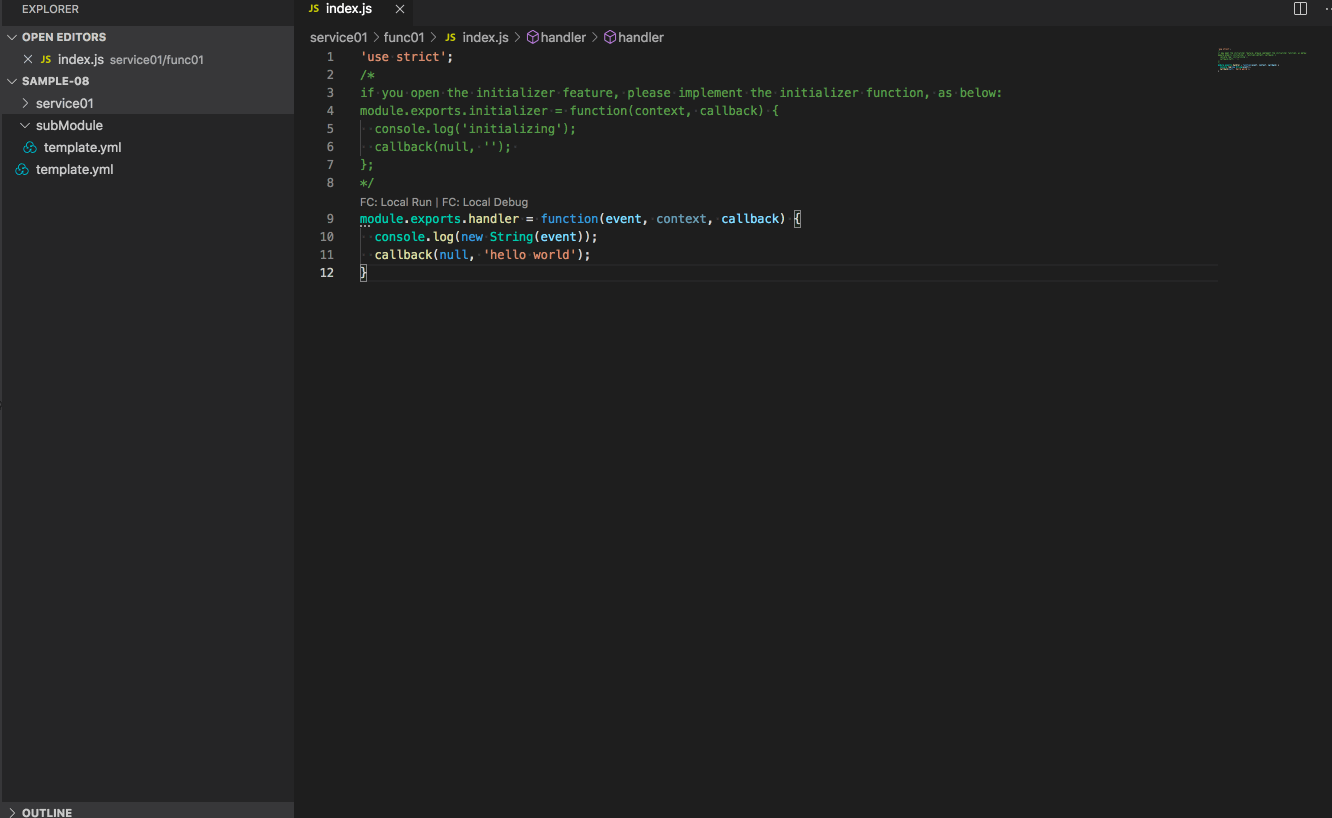Click the 'hello world' string
The width and height of the screenshot is (1332, 818).
530,255
